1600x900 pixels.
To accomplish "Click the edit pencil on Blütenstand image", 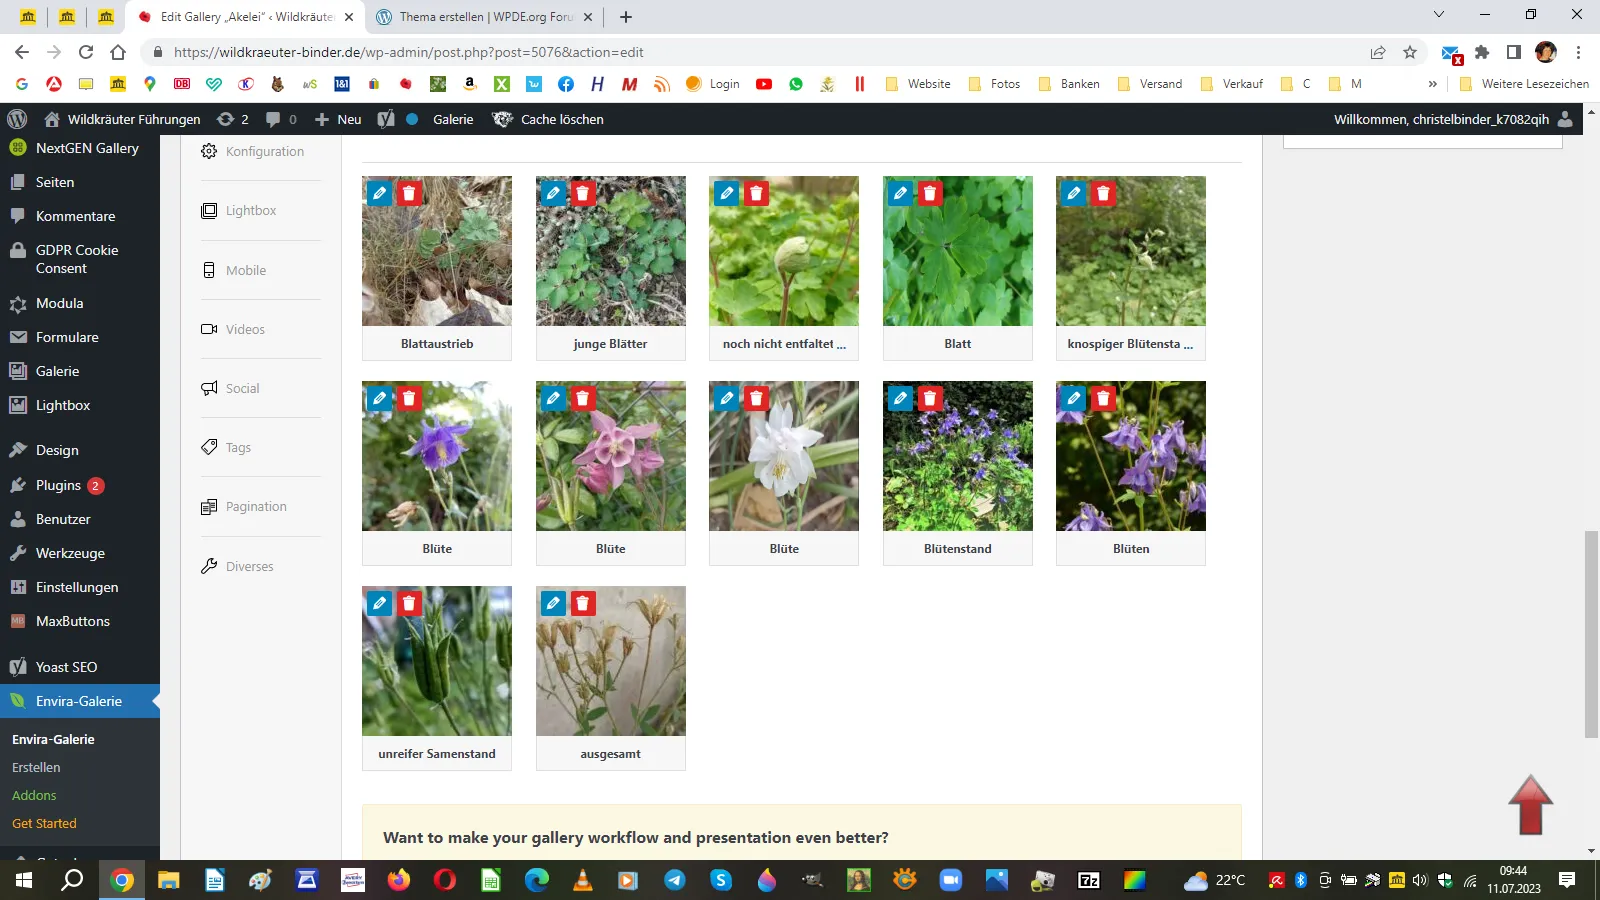I will [900, 398].
